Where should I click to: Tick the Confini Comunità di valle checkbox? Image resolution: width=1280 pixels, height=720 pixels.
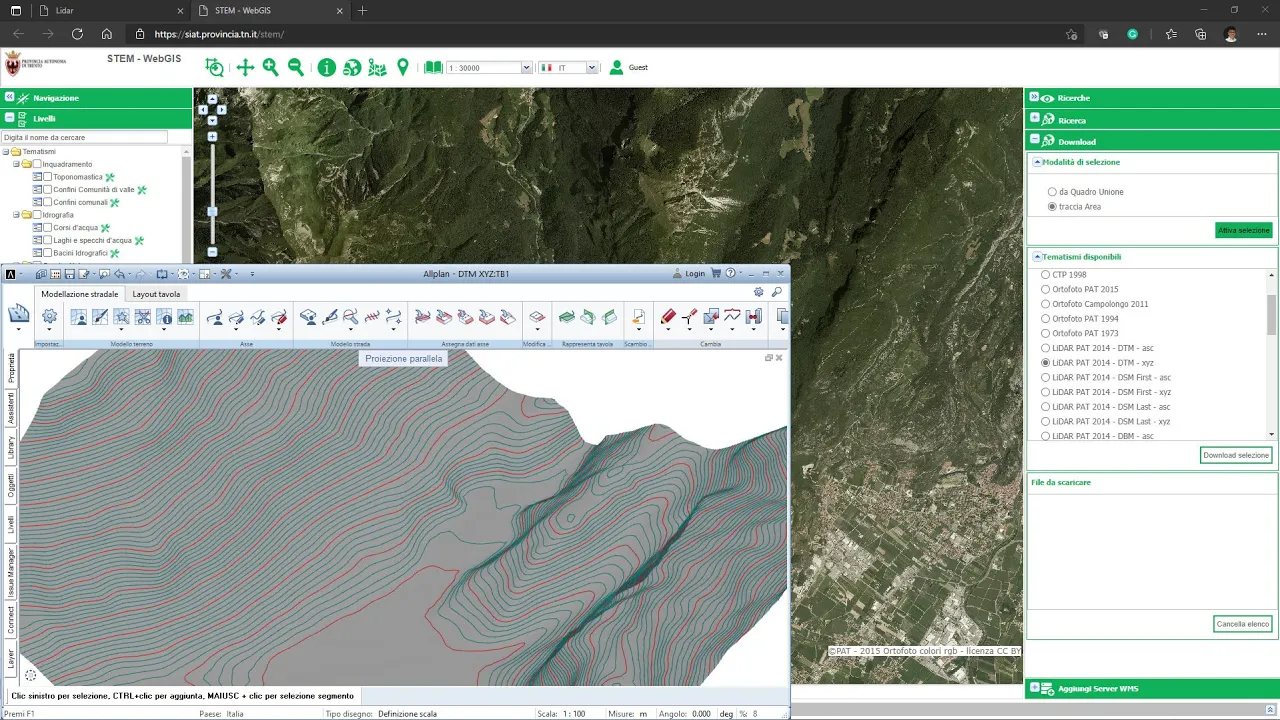coord(47,189)
